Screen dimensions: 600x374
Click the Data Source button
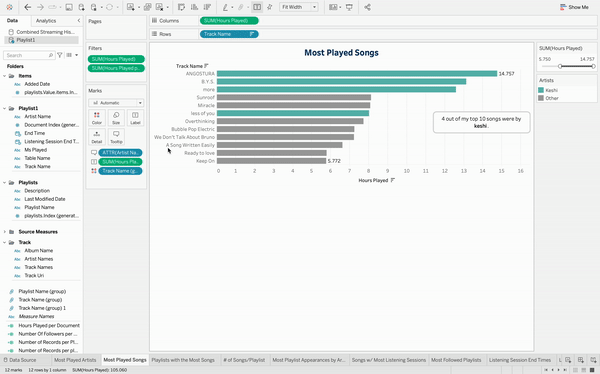20,360
